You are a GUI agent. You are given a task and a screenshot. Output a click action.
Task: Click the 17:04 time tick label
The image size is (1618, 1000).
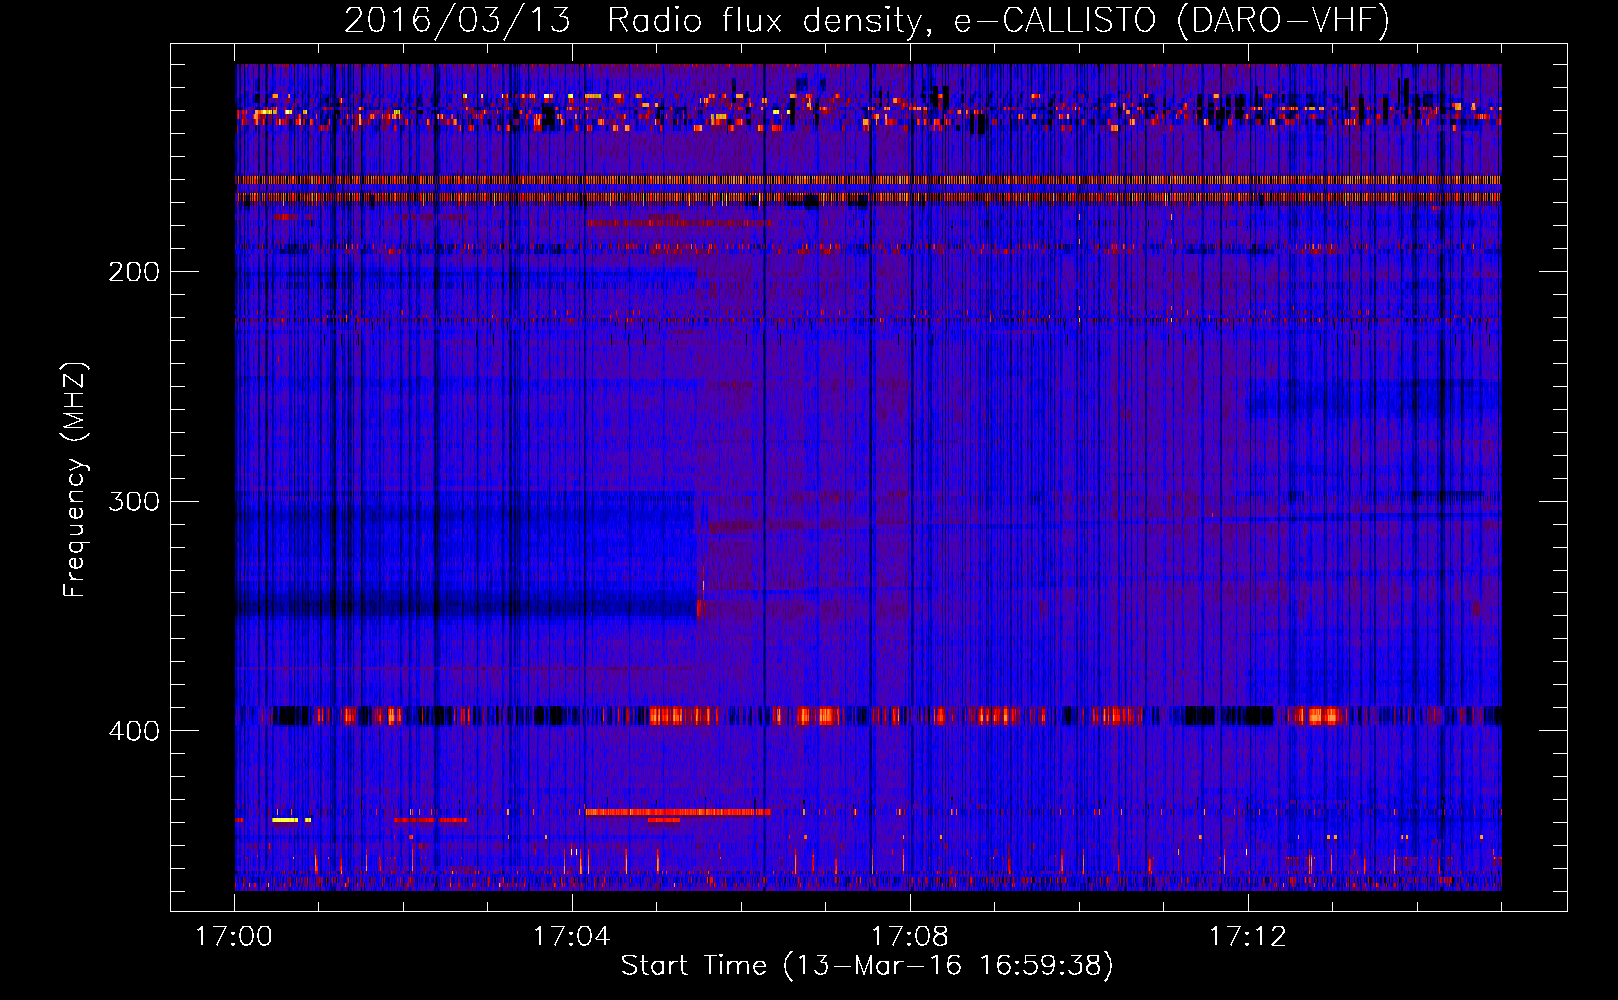point(571,937)
